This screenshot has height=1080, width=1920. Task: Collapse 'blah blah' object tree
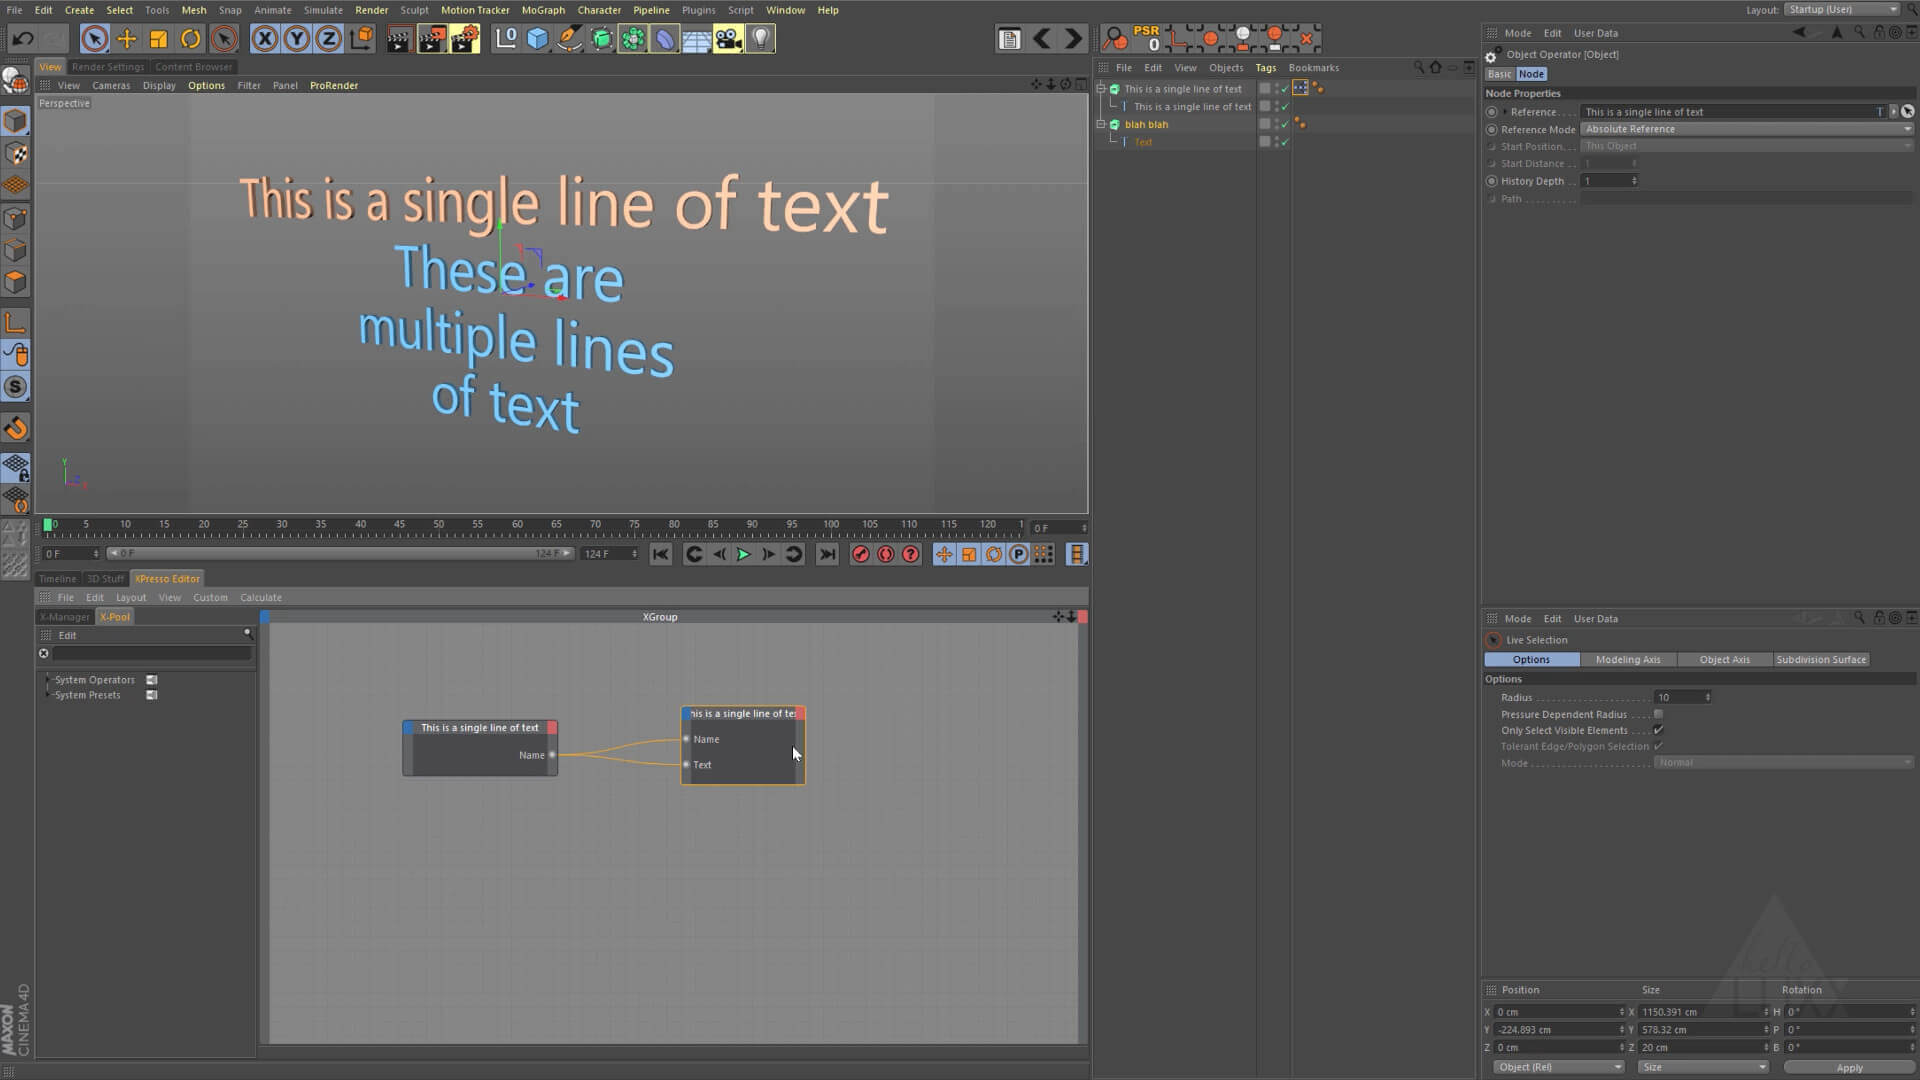(x=1101, y=125)
